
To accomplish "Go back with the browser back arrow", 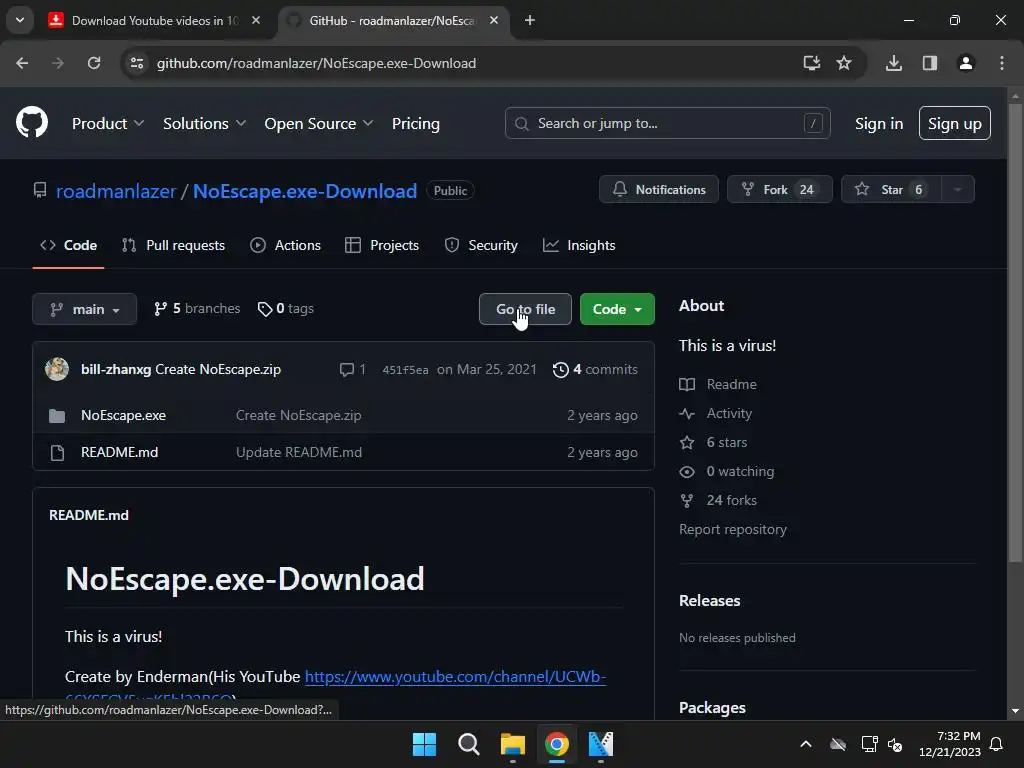I will click(x=22, y=63).
